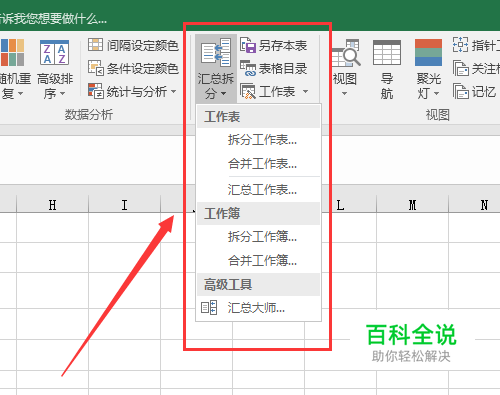This screenshot has height=395, width=500.
Task: Click the 工作表 menu section header
Action: (x=259, y=117)
